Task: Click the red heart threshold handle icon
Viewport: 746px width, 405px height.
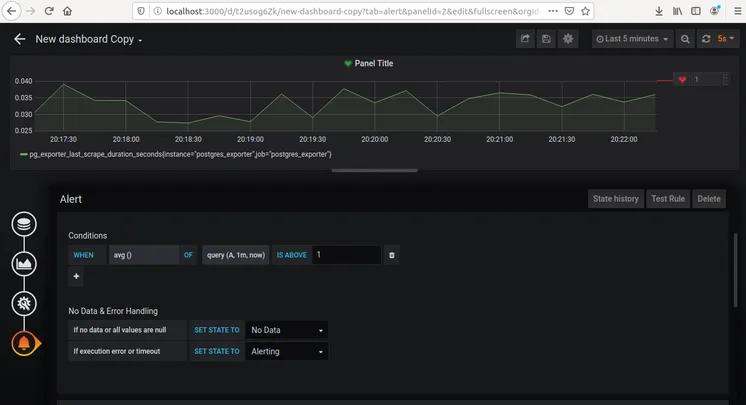Action: pyautogui.click(x=682, y=79)
